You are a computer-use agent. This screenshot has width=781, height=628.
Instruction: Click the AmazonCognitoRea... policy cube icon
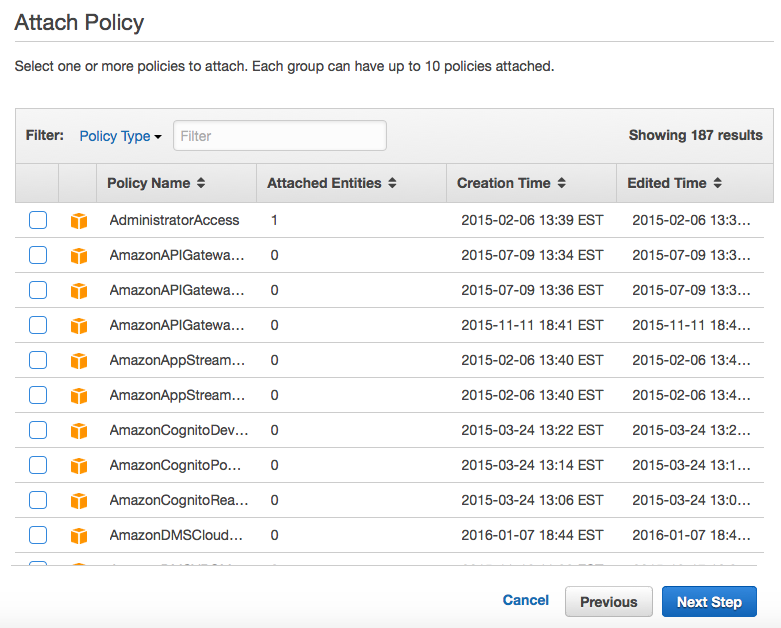click(79, 501)
